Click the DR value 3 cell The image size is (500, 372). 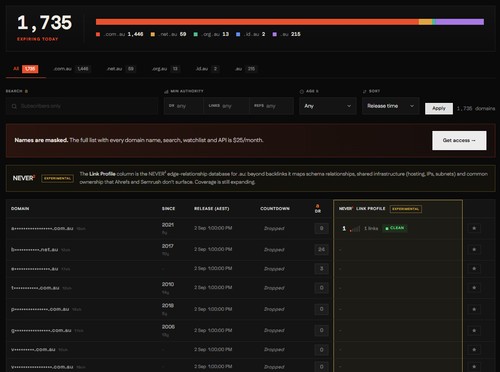(321, 269)
